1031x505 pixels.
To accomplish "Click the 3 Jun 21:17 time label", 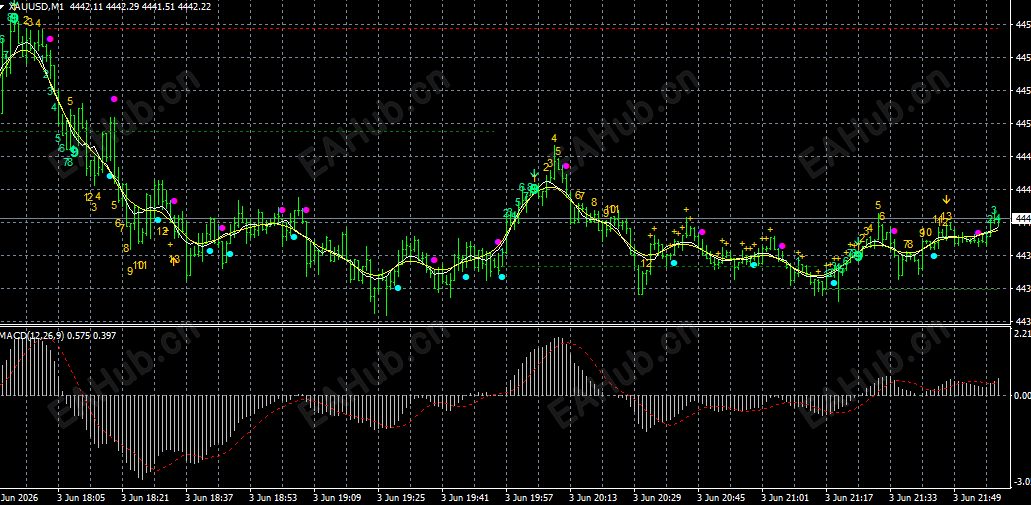I will (x=850, y=498).
